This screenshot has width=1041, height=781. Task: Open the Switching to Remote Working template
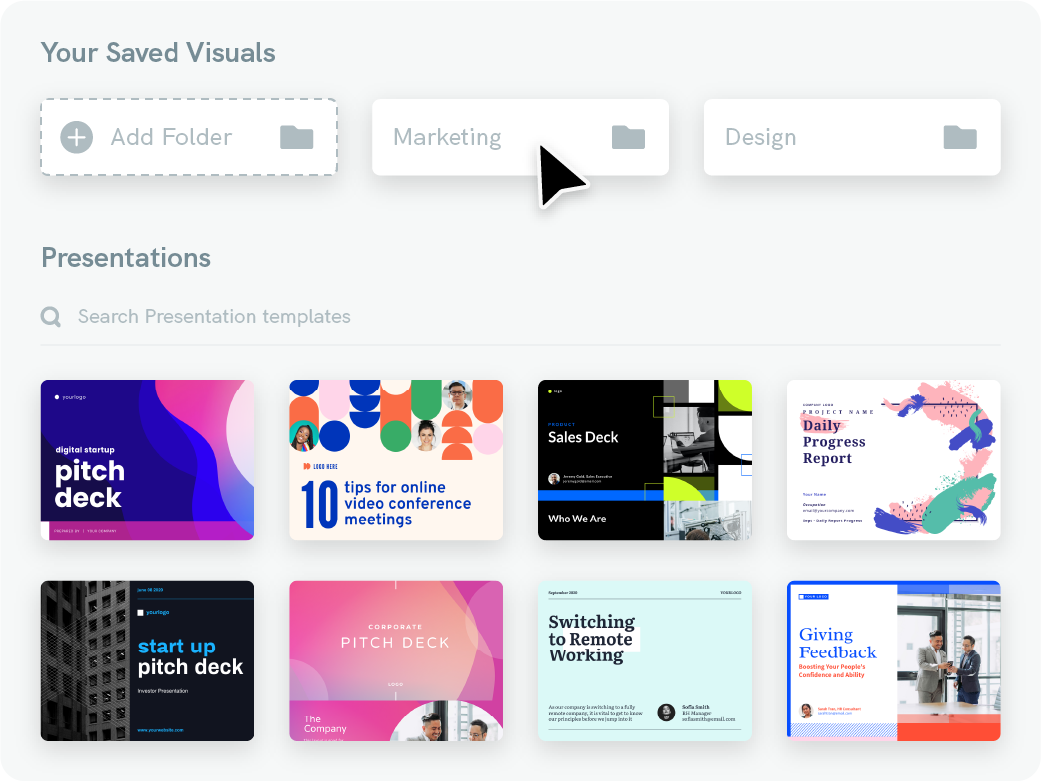[645, 661]
